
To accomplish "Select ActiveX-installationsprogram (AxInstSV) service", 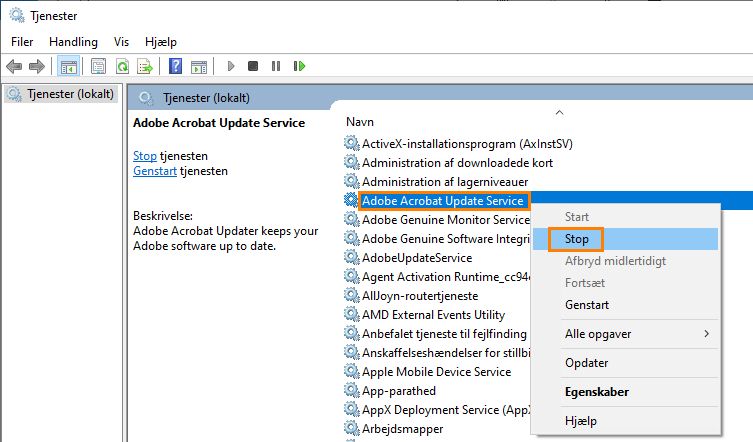I will [467, 144].
